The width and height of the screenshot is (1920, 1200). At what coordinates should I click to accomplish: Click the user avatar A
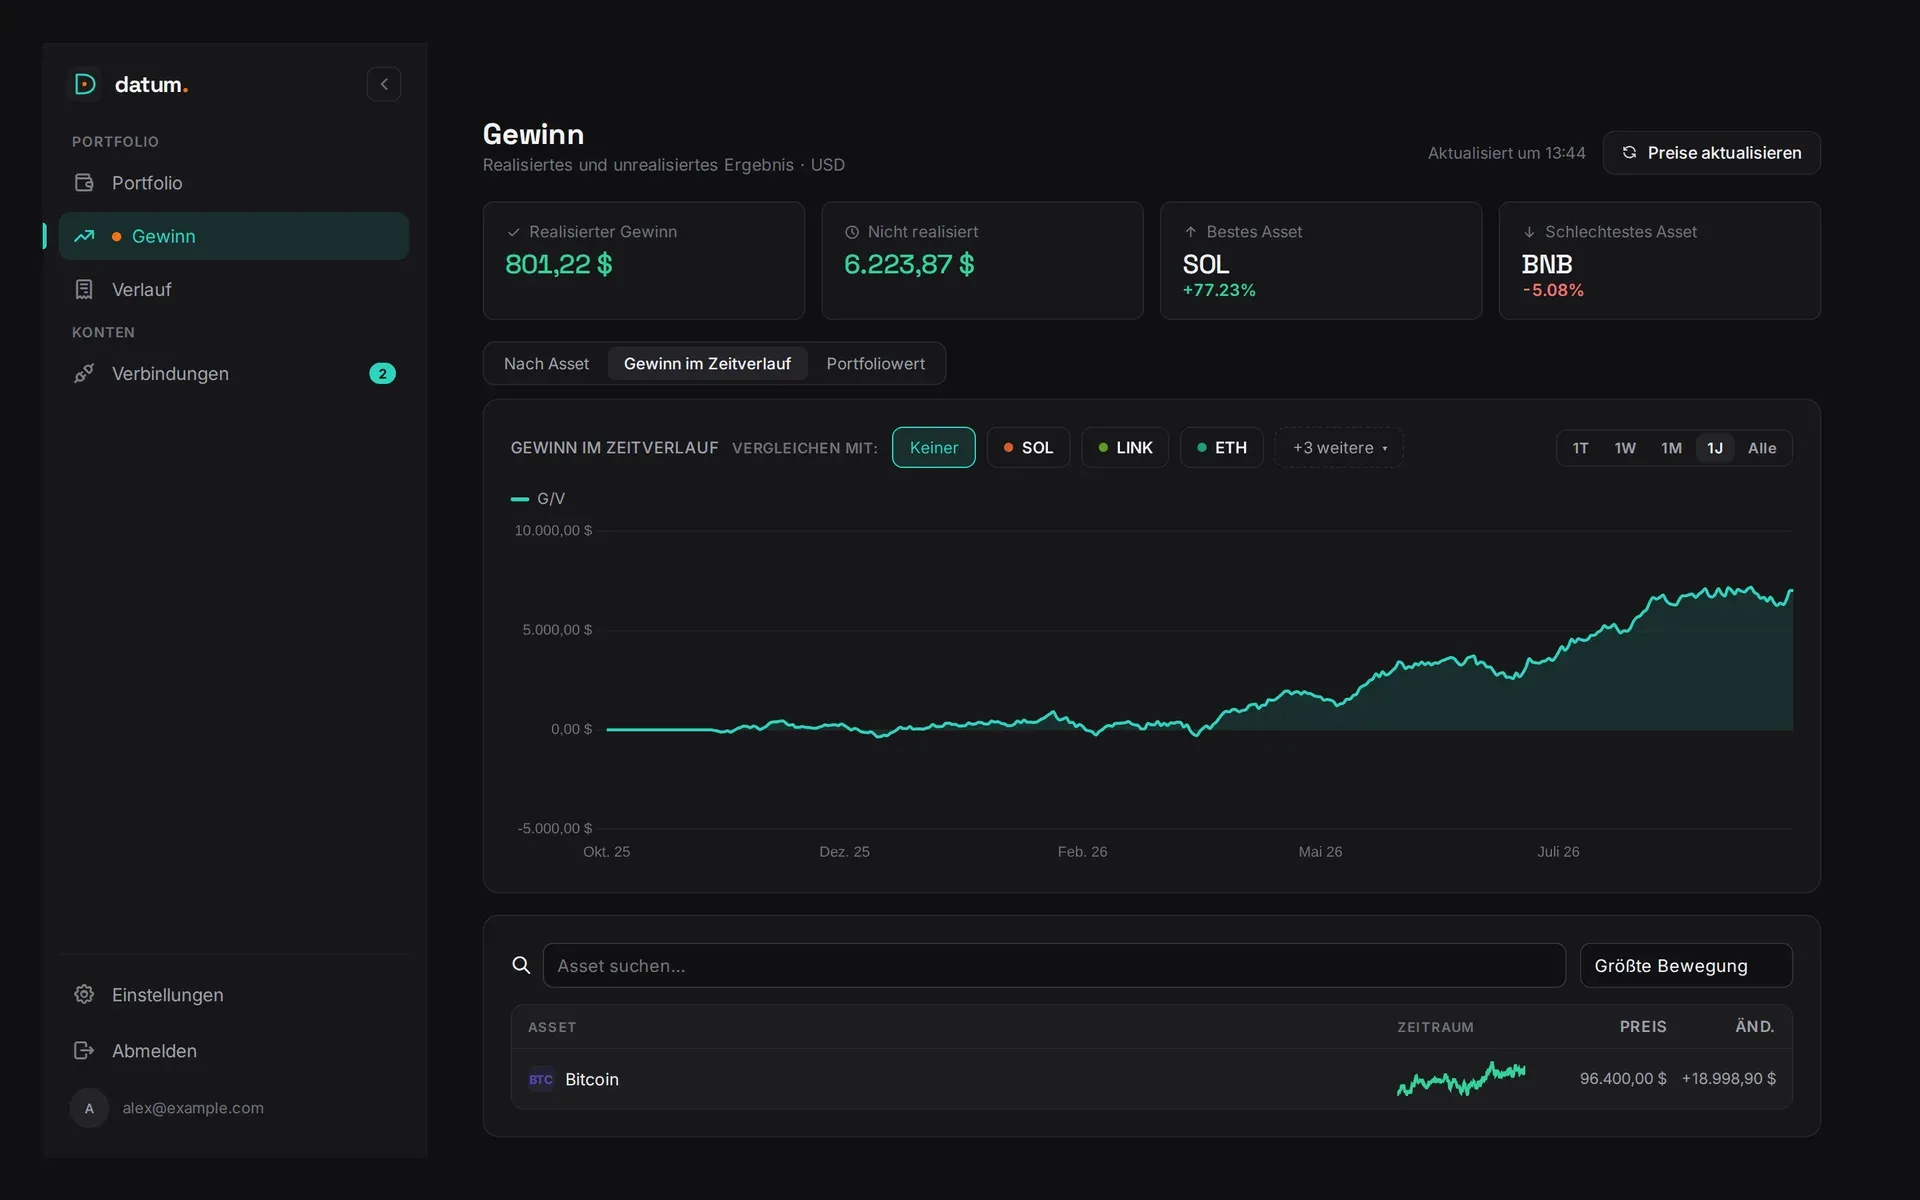point(89,1108)
